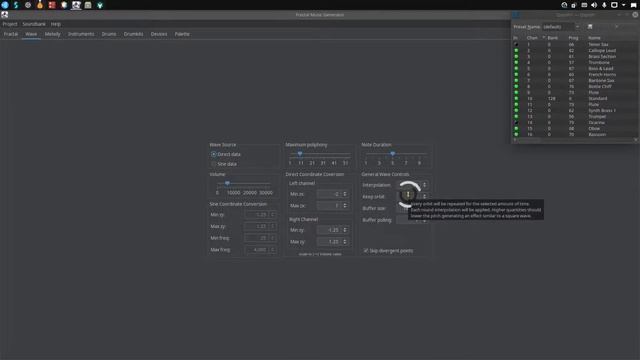Image resolution: width=640 pixels, height=360 pixels.
Task: Select the Standard drum channel row
Action: 575,98
